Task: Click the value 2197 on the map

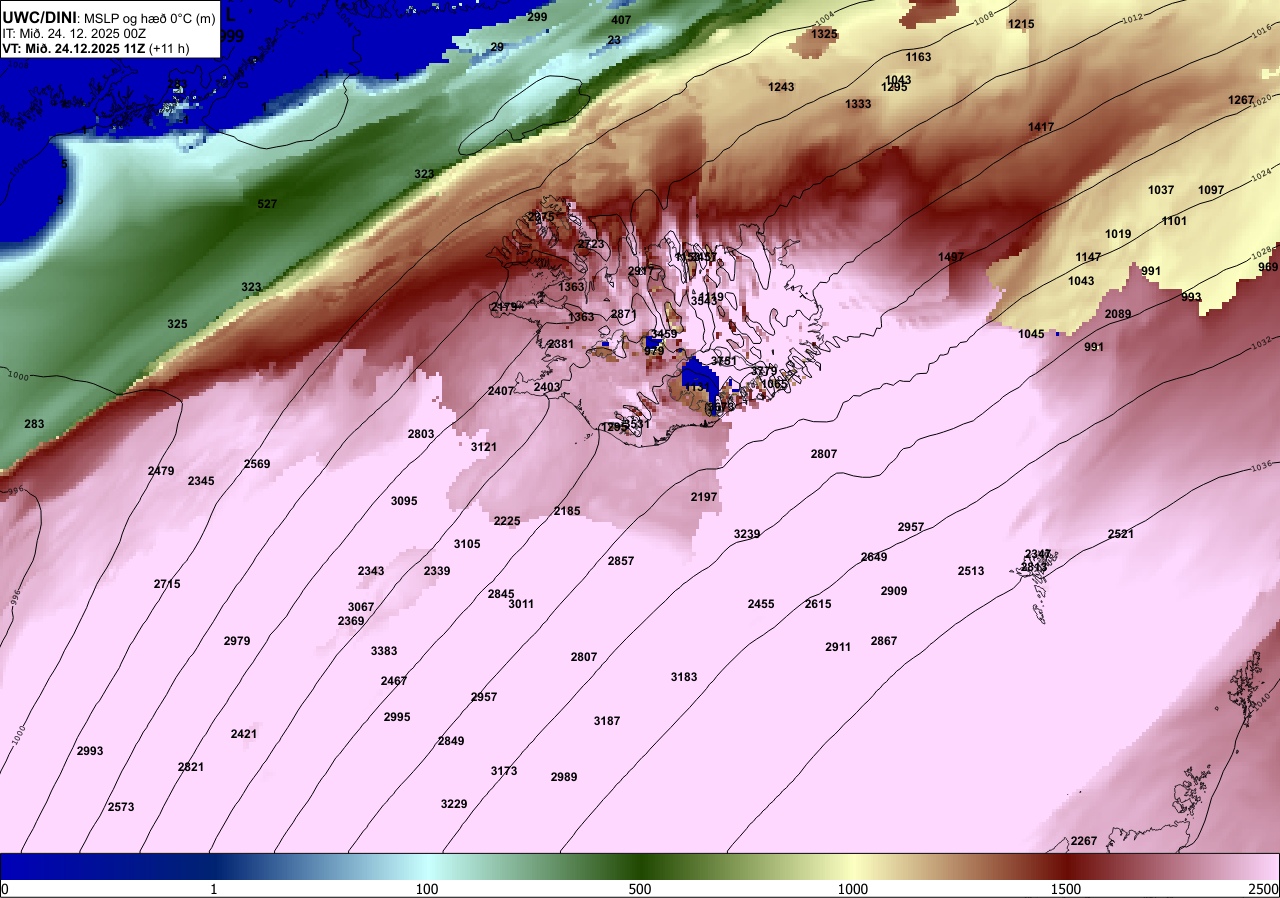Action: pos(704,497)
